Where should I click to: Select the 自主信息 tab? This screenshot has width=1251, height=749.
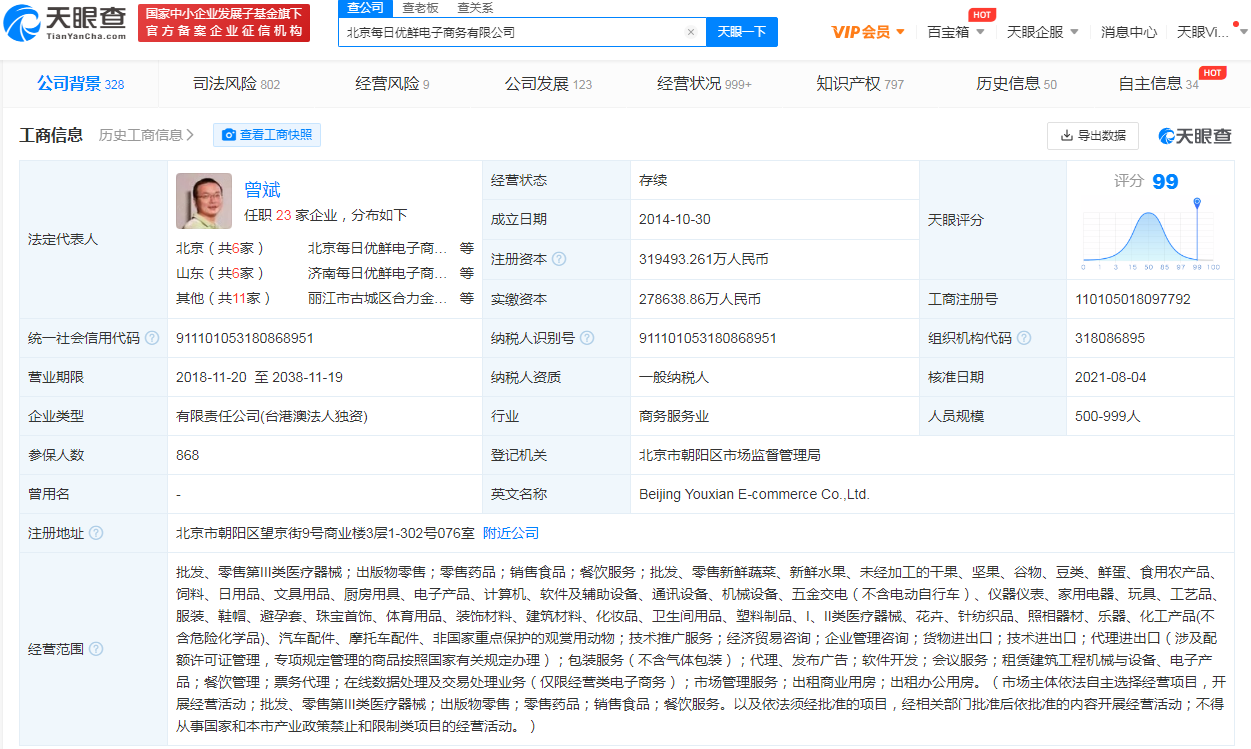[1158, 84]
